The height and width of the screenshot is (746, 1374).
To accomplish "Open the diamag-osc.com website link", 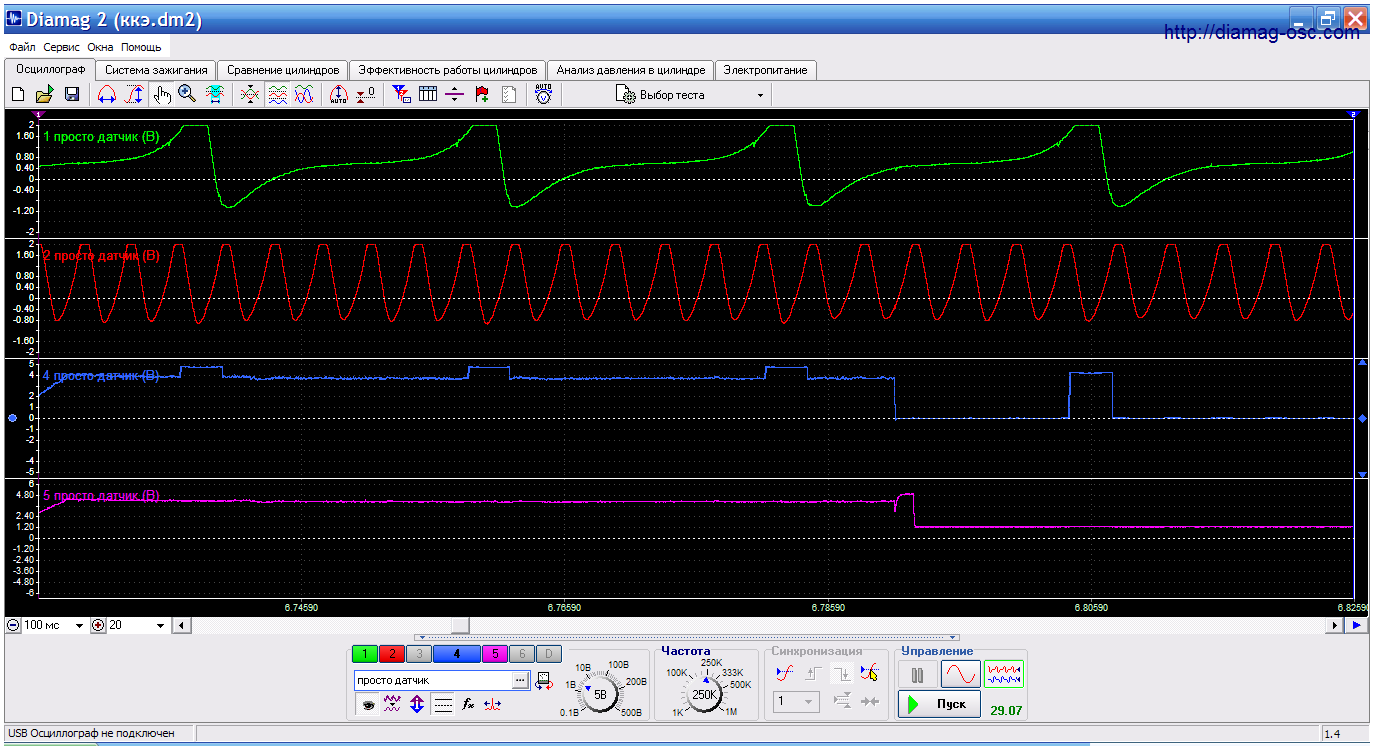I will [x=1262, y=33].
